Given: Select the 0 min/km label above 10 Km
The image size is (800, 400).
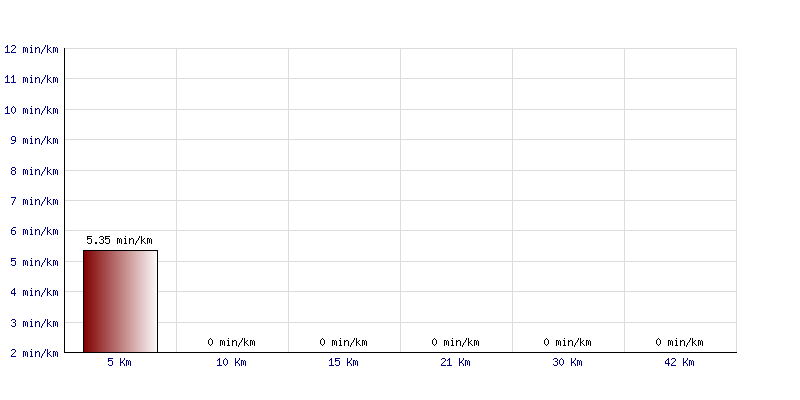Looking at the screenshot, I should point(231,342).
